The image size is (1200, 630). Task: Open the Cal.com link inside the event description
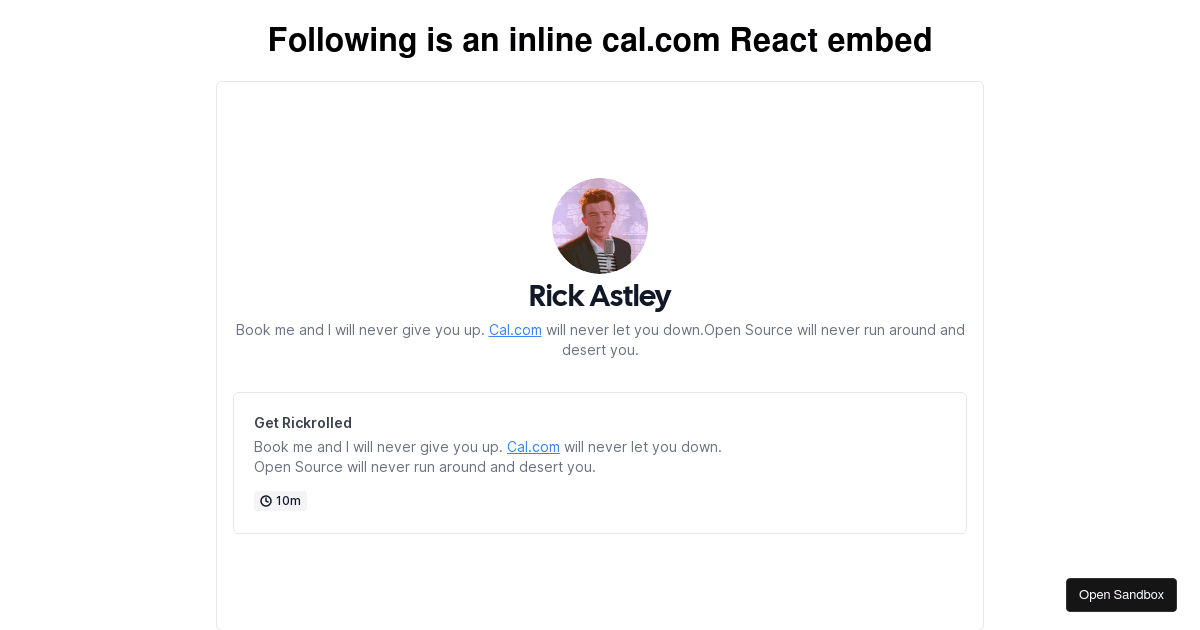[x=532, y=446]
